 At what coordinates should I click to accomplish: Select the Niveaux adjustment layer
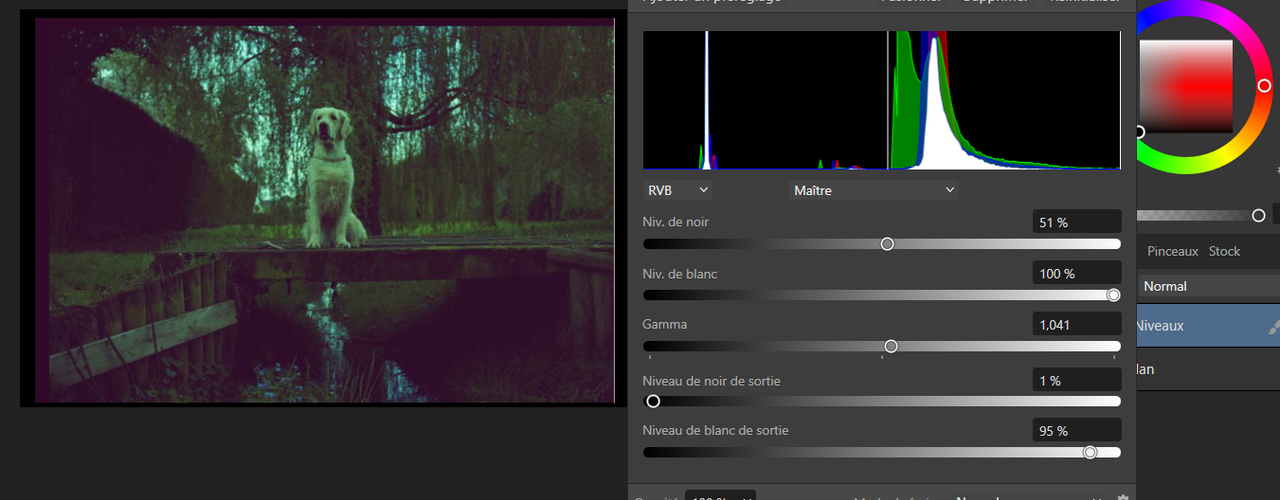point(1208,326)
